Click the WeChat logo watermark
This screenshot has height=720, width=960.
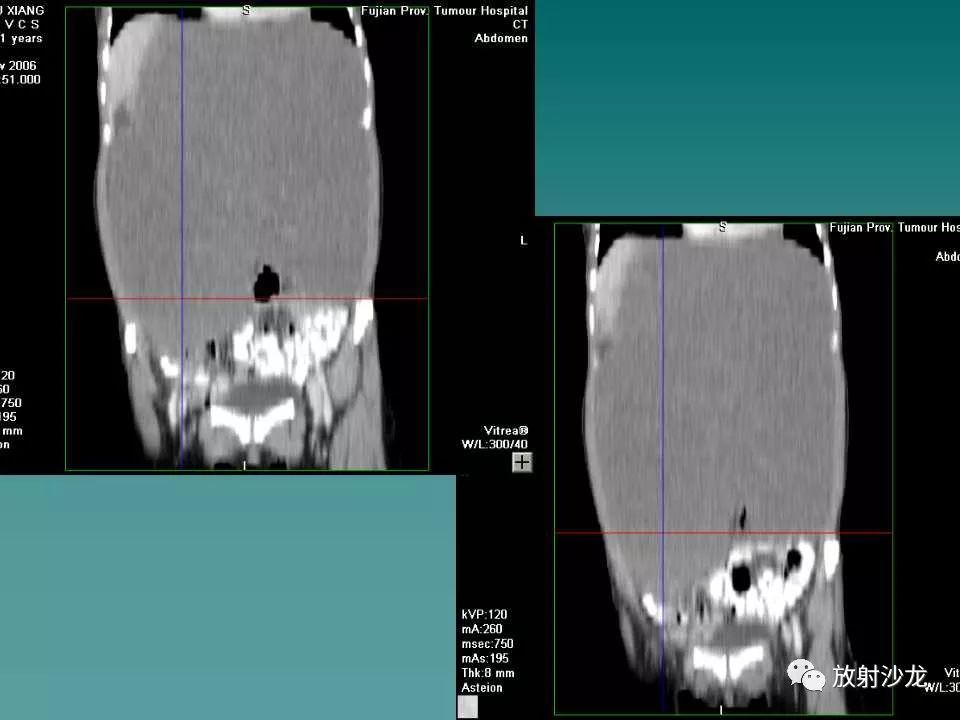pyautogui.click(x=806, y=675)
